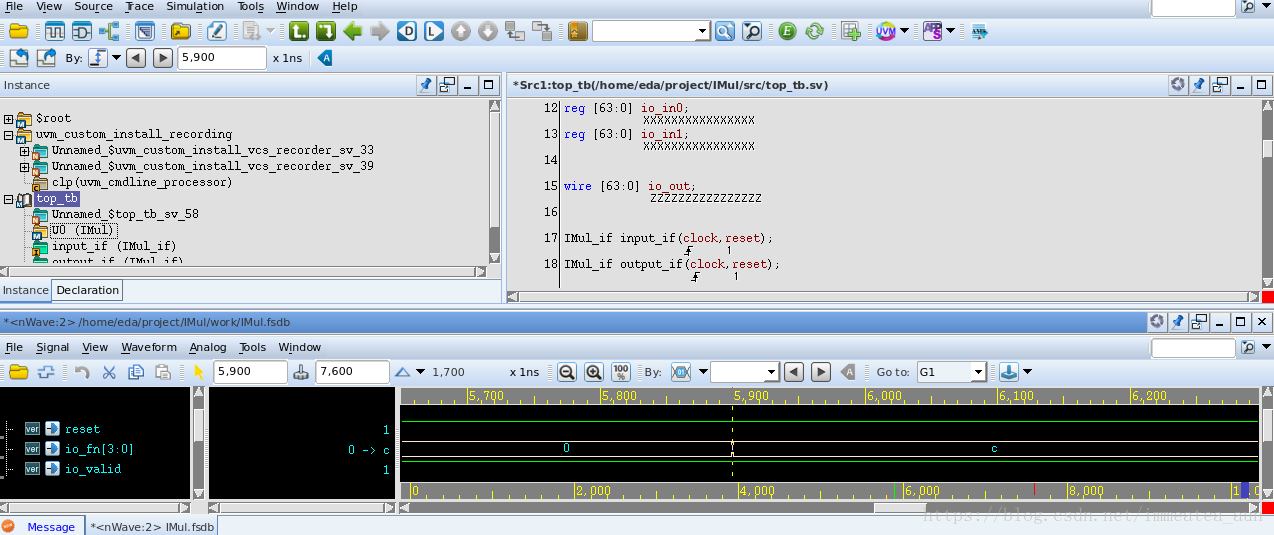Click the blue L load trace icon
This screenshot has width=1274, height=535.
pos(433,31)
